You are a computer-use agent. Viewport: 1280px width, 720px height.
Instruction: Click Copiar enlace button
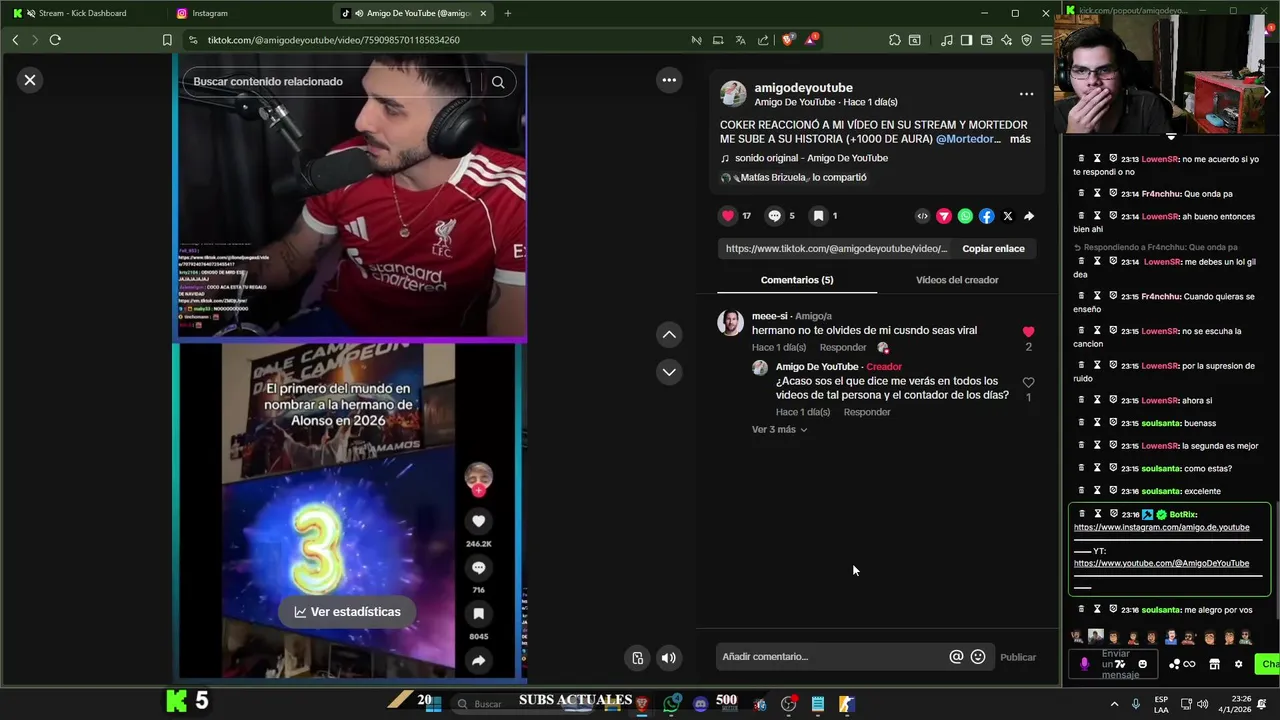993,249
